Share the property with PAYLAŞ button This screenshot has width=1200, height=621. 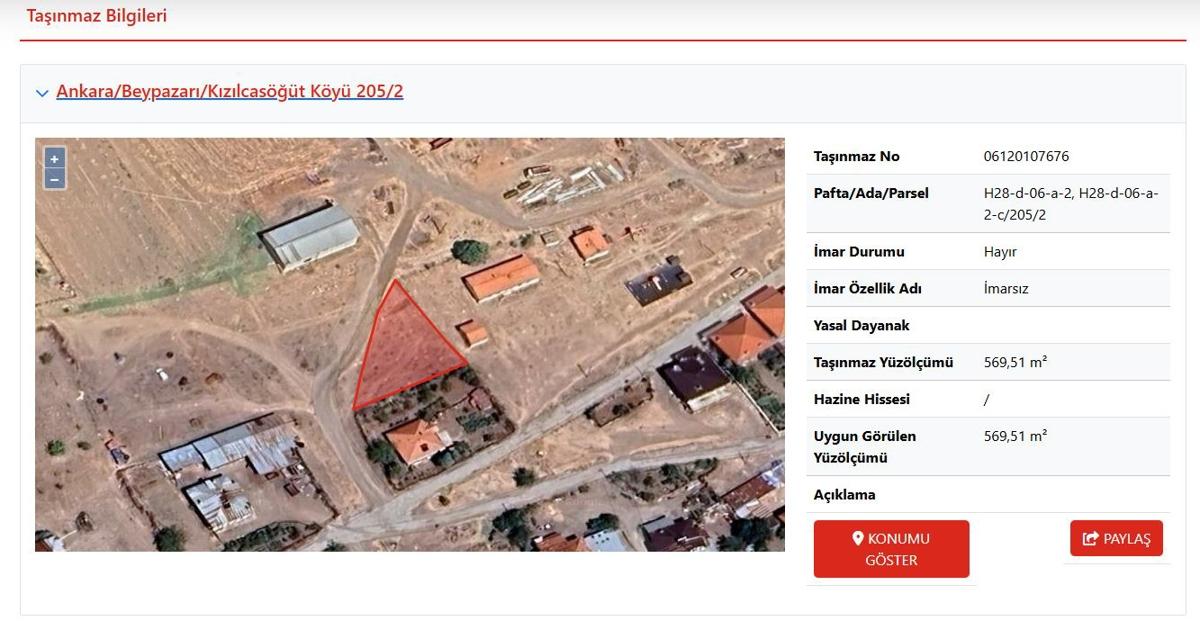tap(1116, 539)
